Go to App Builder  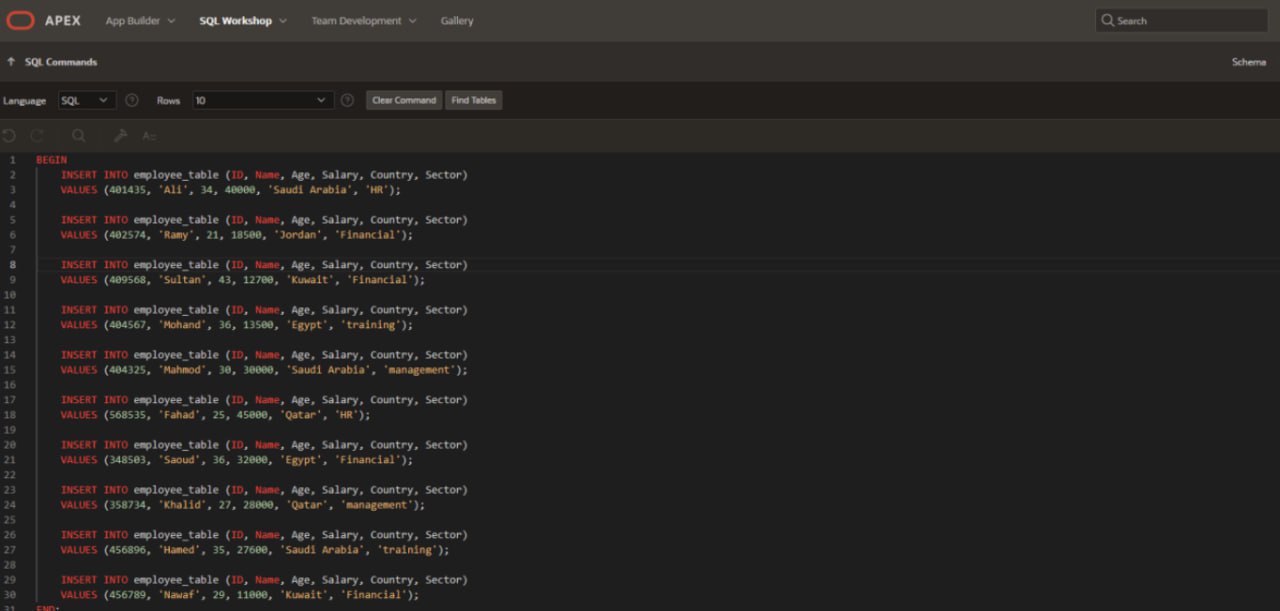coord(133,21)
